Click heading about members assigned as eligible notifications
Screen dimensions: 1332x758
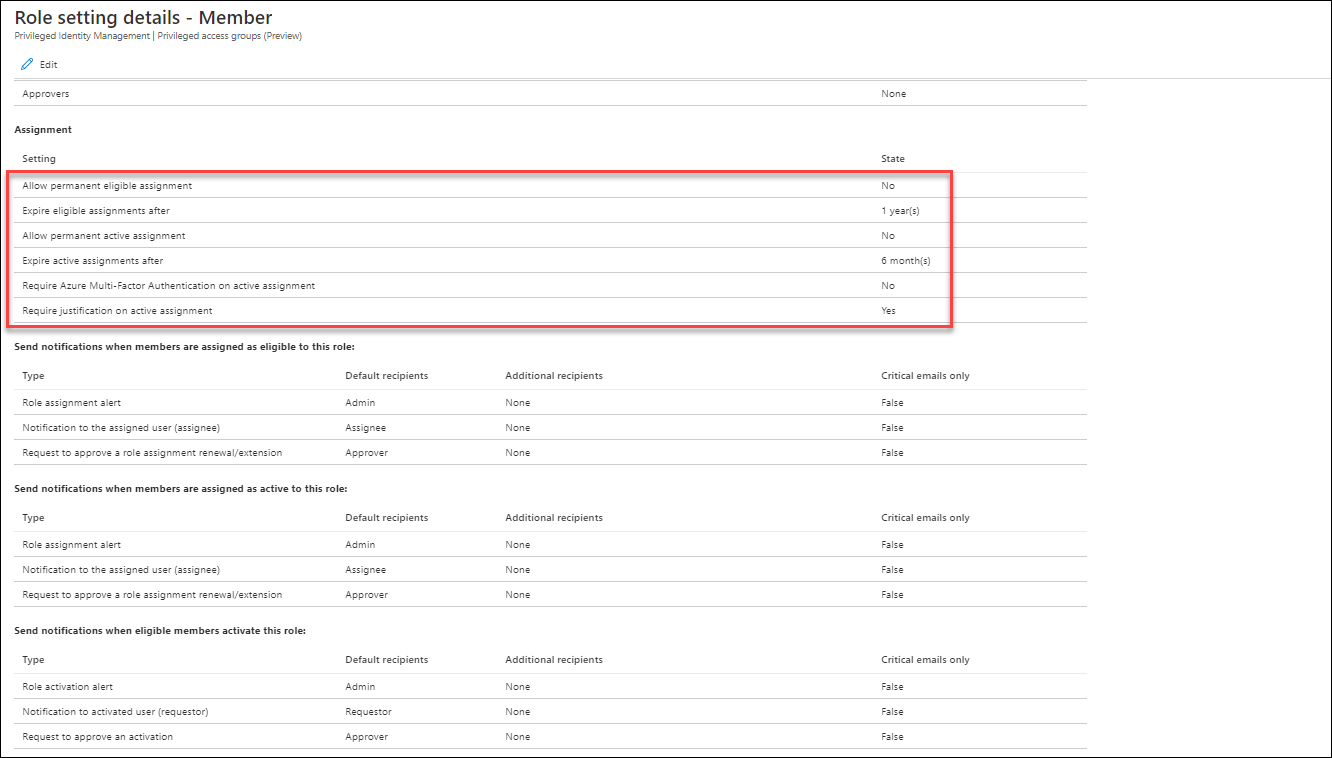tap(185, 346)
